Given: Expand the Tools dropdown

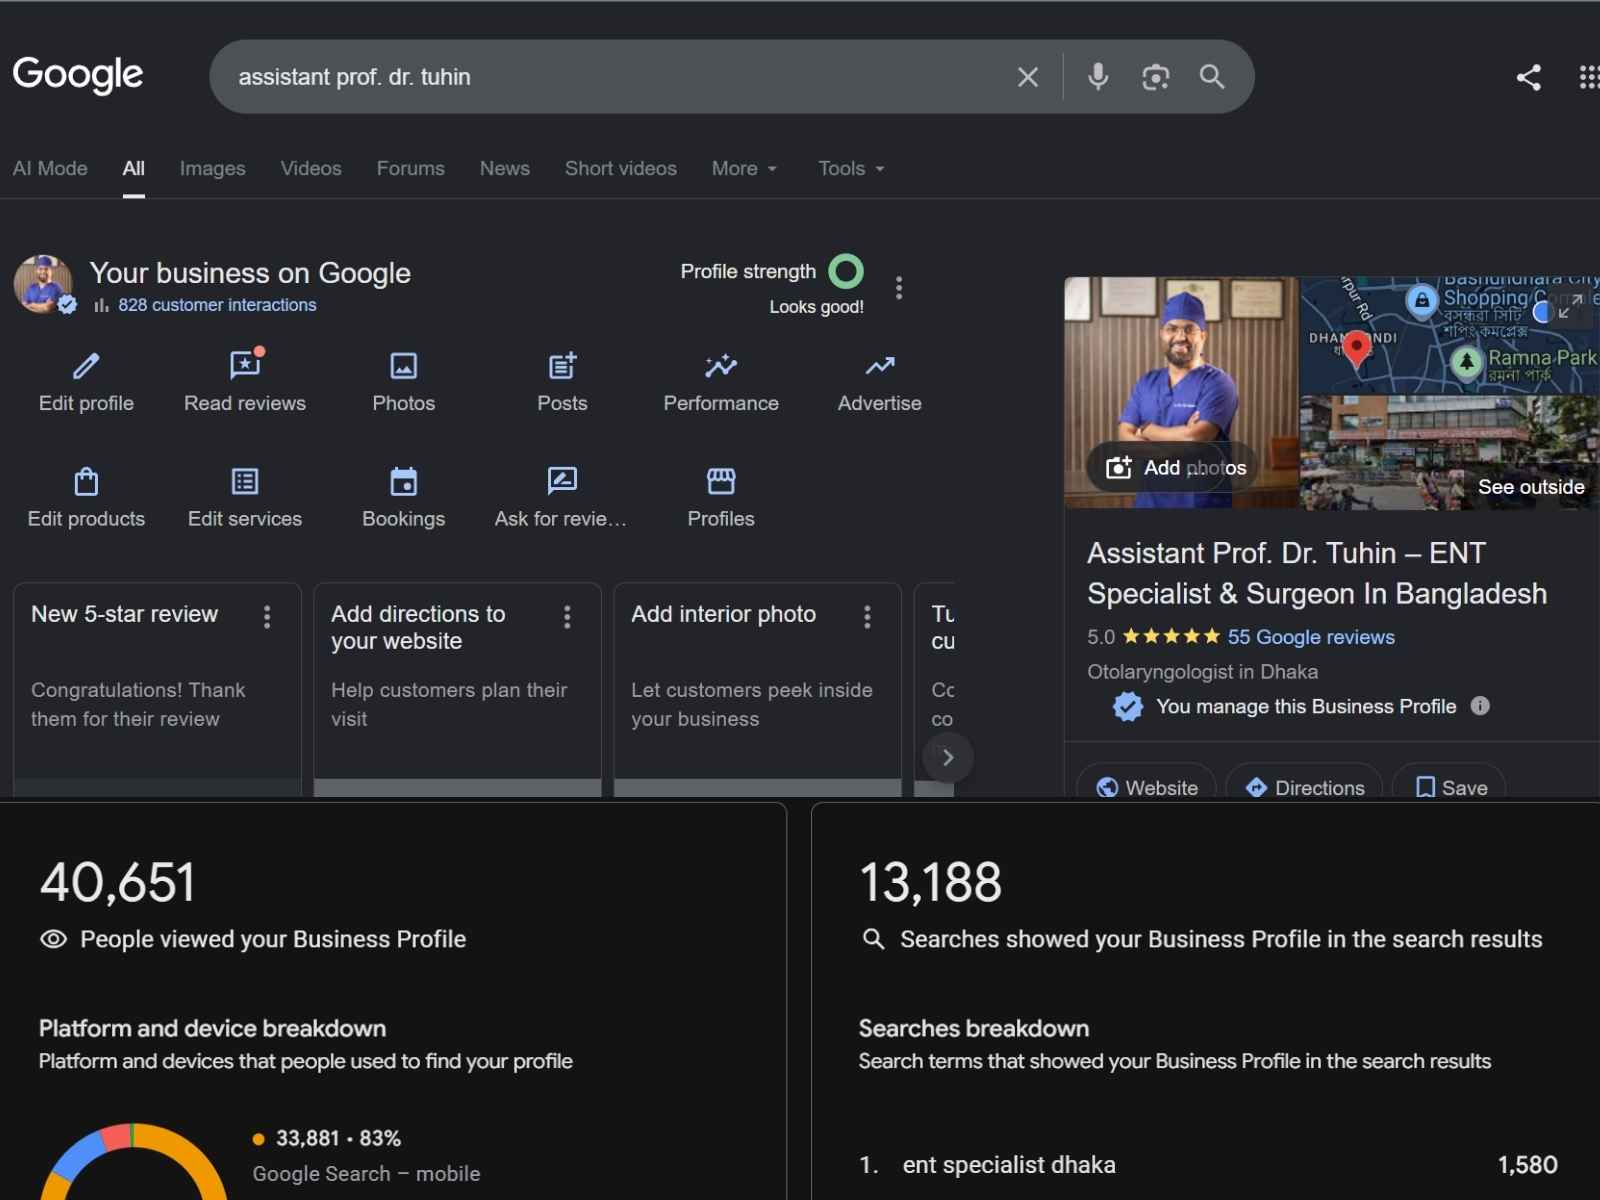Looking at the screenshot, I should point(851,168).
